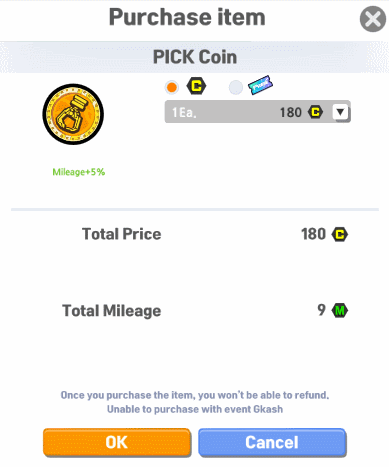Click the Gkash currency icon beside orange radio

coord(196,86)
